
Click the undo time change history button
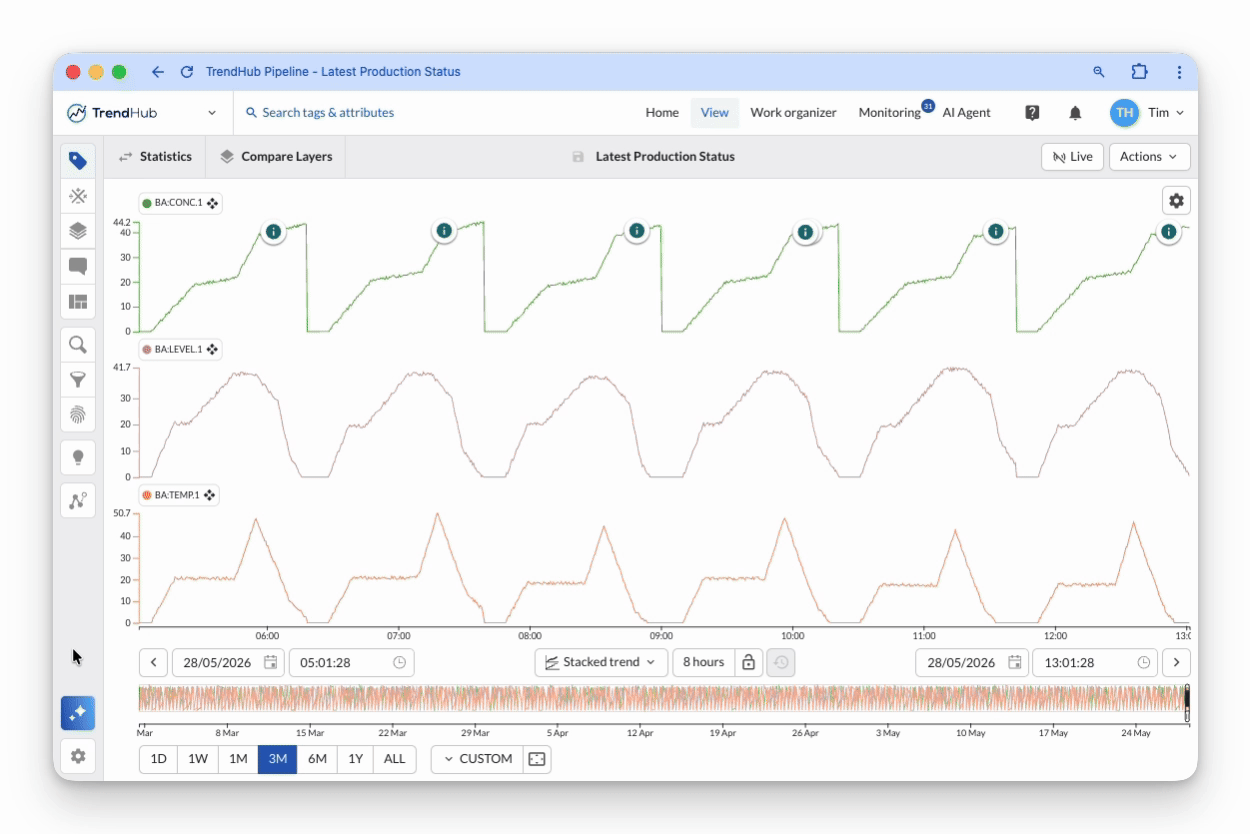(x=781, y=662)
